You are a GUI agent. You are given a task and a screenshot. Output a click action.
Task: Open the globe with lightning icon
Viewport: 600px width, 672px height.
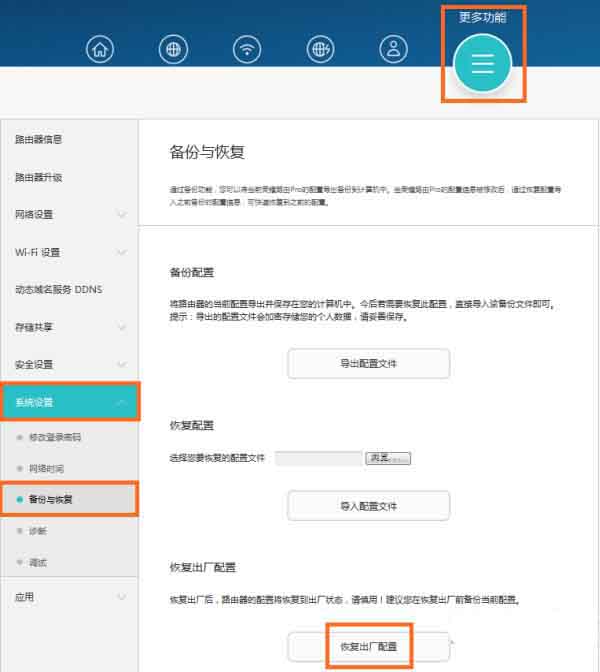tap(321, 49)
